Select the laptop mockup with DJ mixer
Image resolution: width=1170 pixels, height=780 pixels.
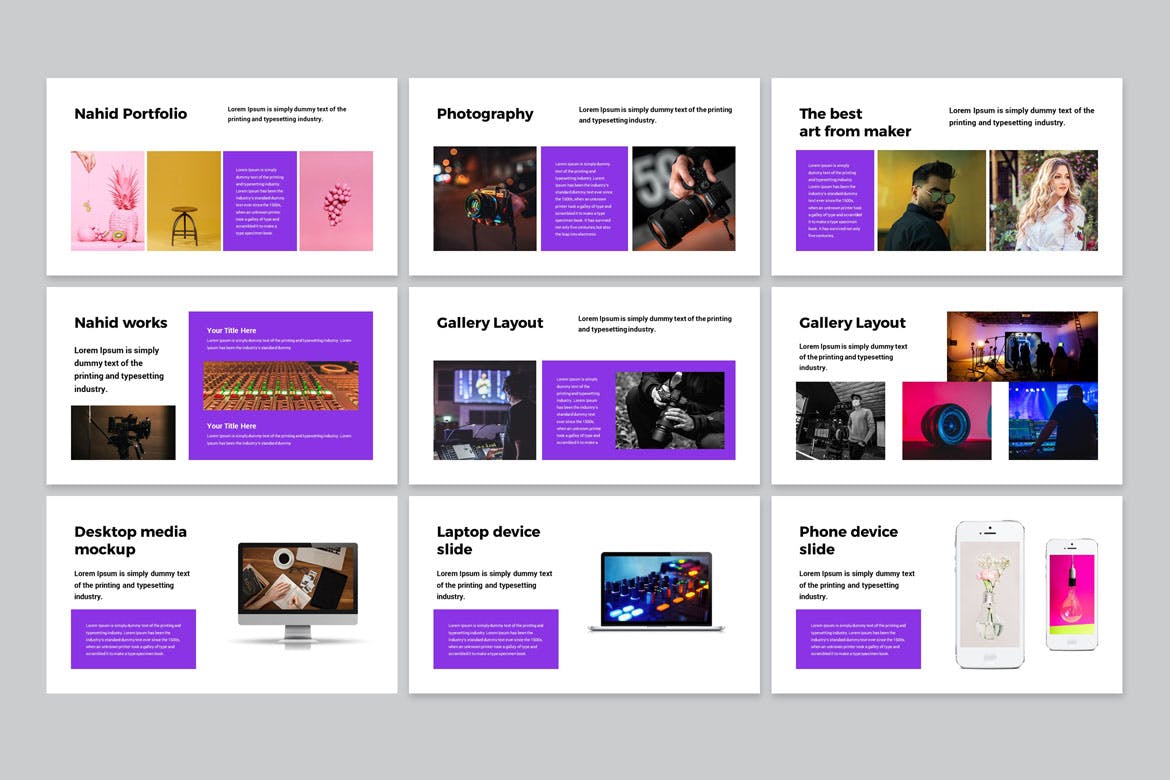(x=656, y=591)
